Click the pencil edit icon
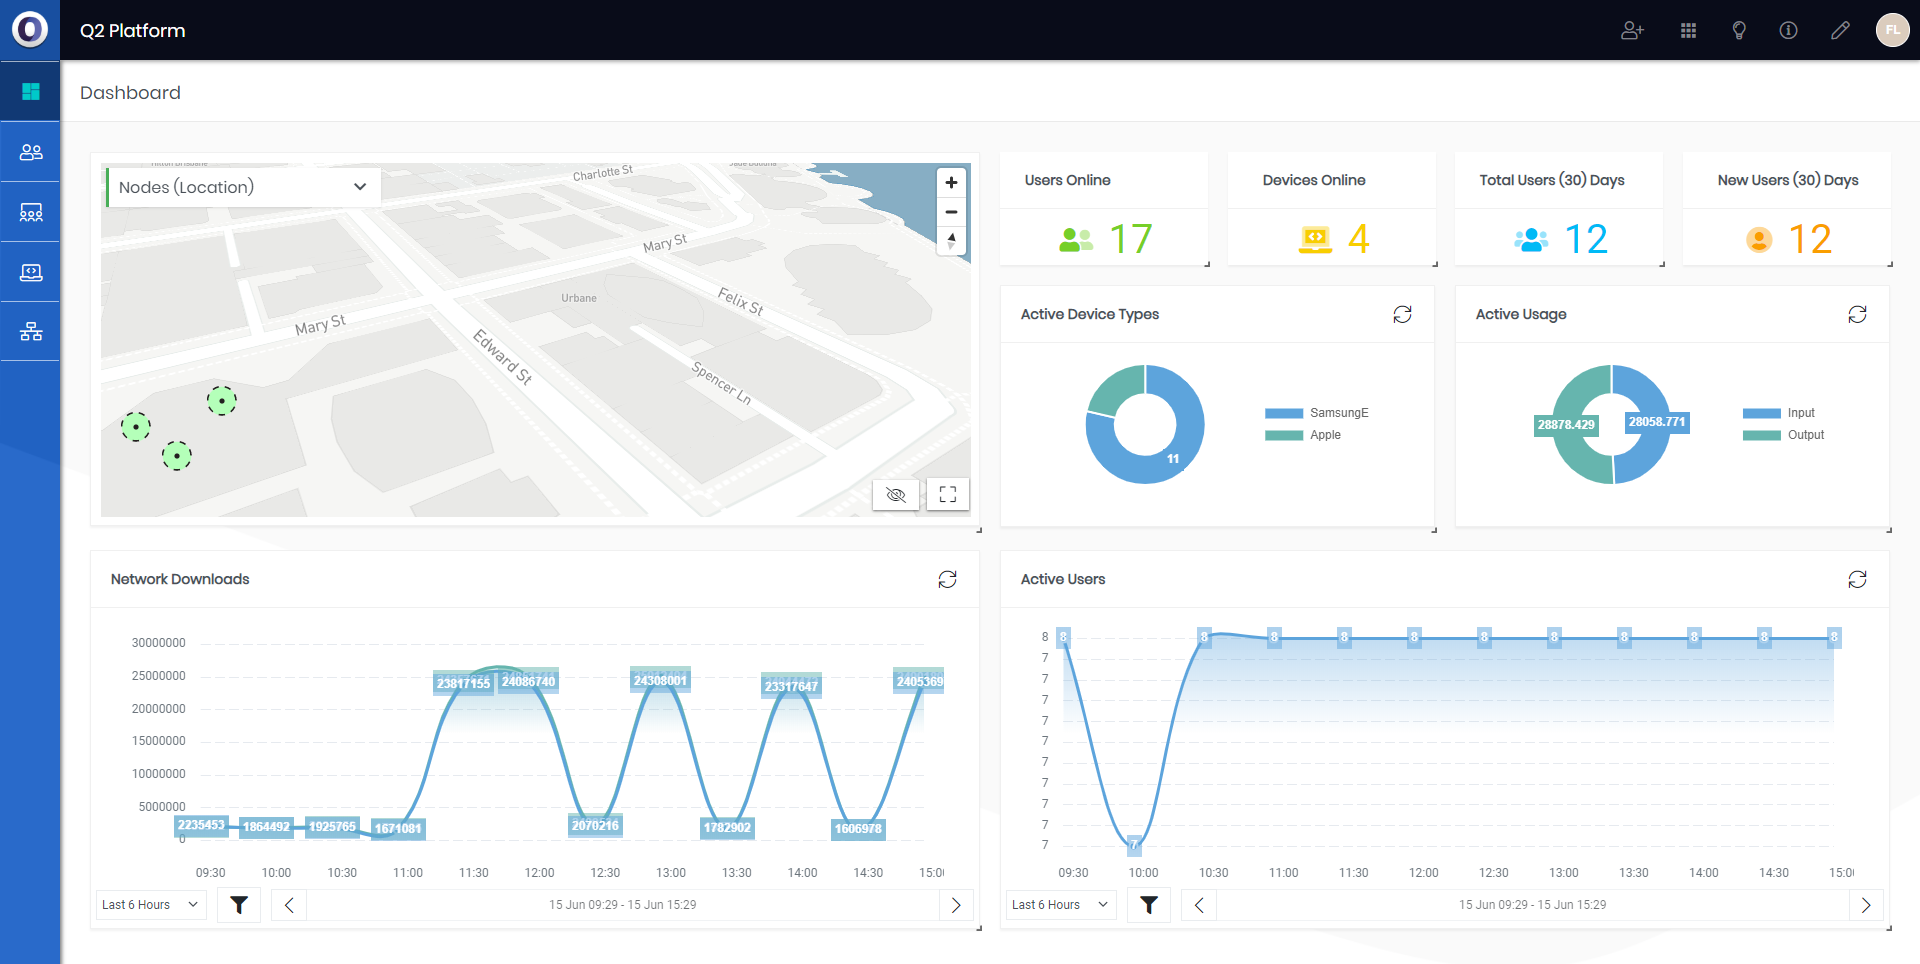The image size is (1920, 964). pos(1840,30)
